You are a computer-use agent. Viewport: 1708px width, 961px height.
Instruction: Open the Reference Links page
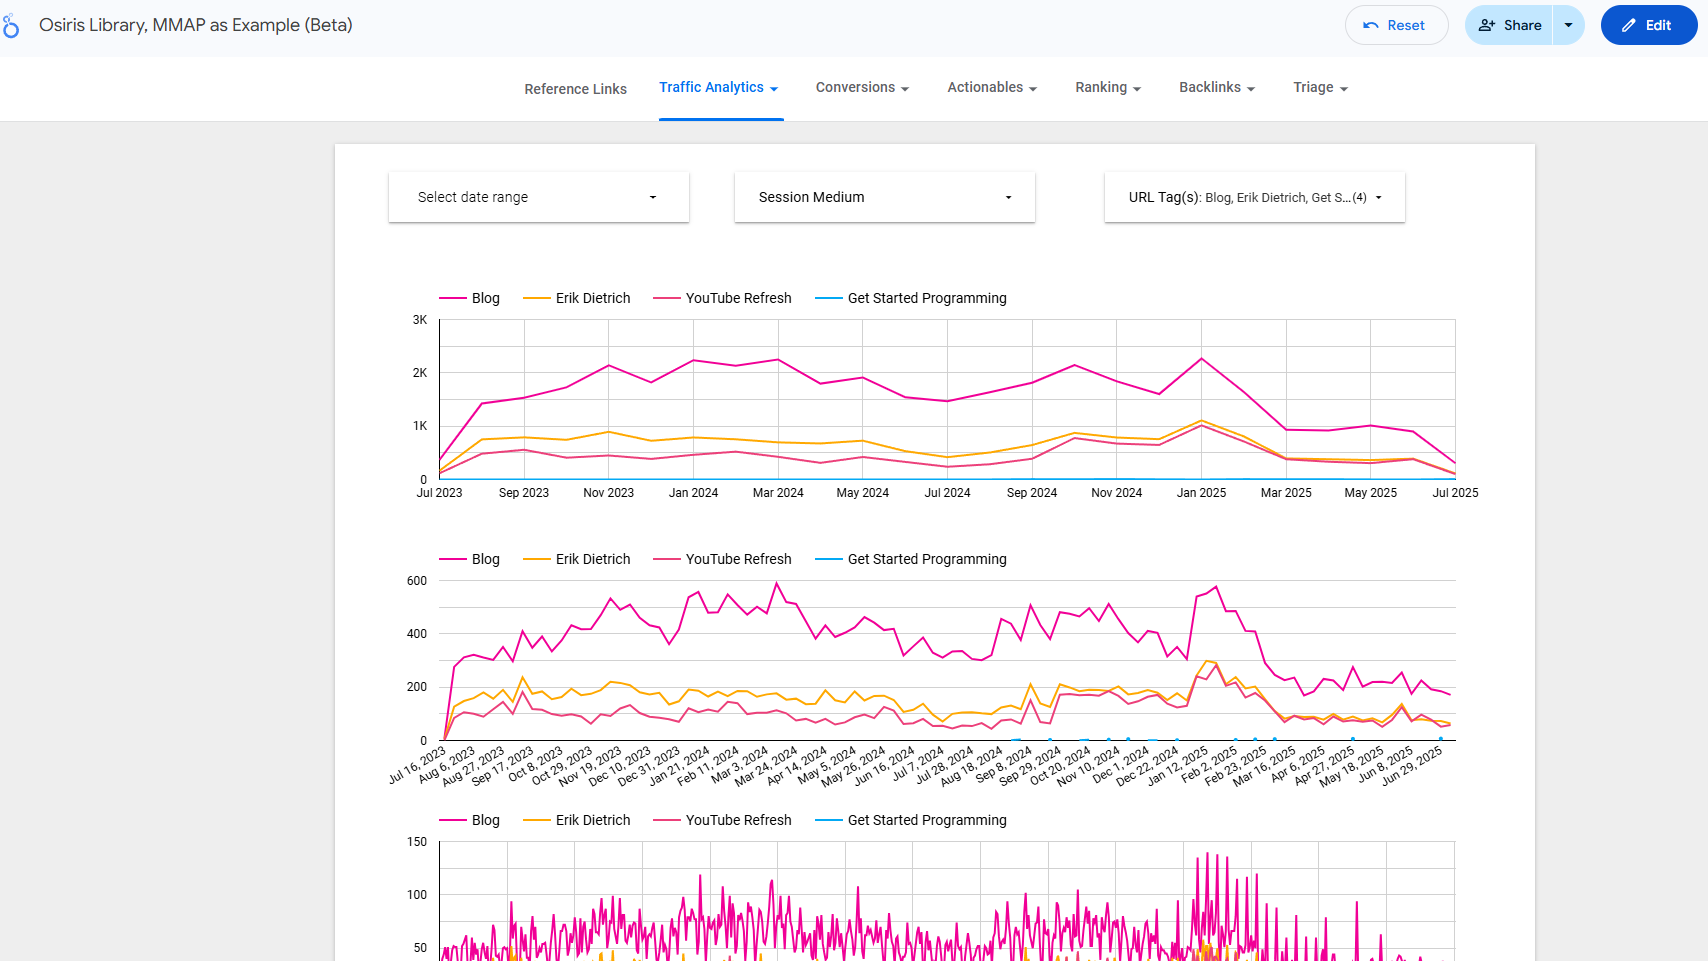[575, 89]
